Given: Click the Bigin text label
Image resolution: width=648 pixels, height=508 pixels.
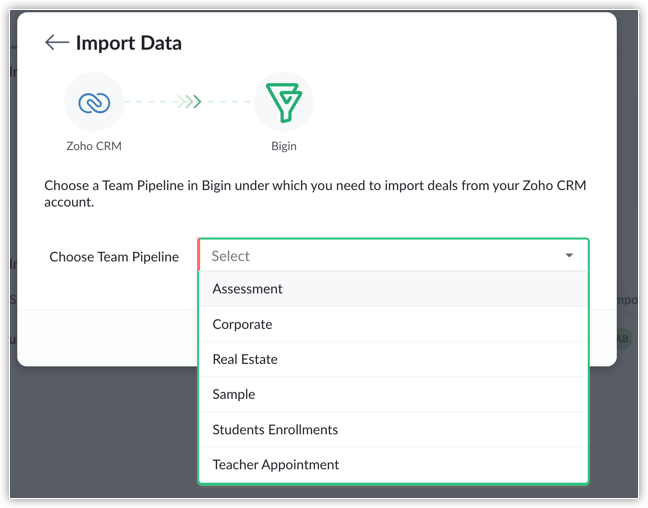Looking at the screenshot, I should [284, 146].
